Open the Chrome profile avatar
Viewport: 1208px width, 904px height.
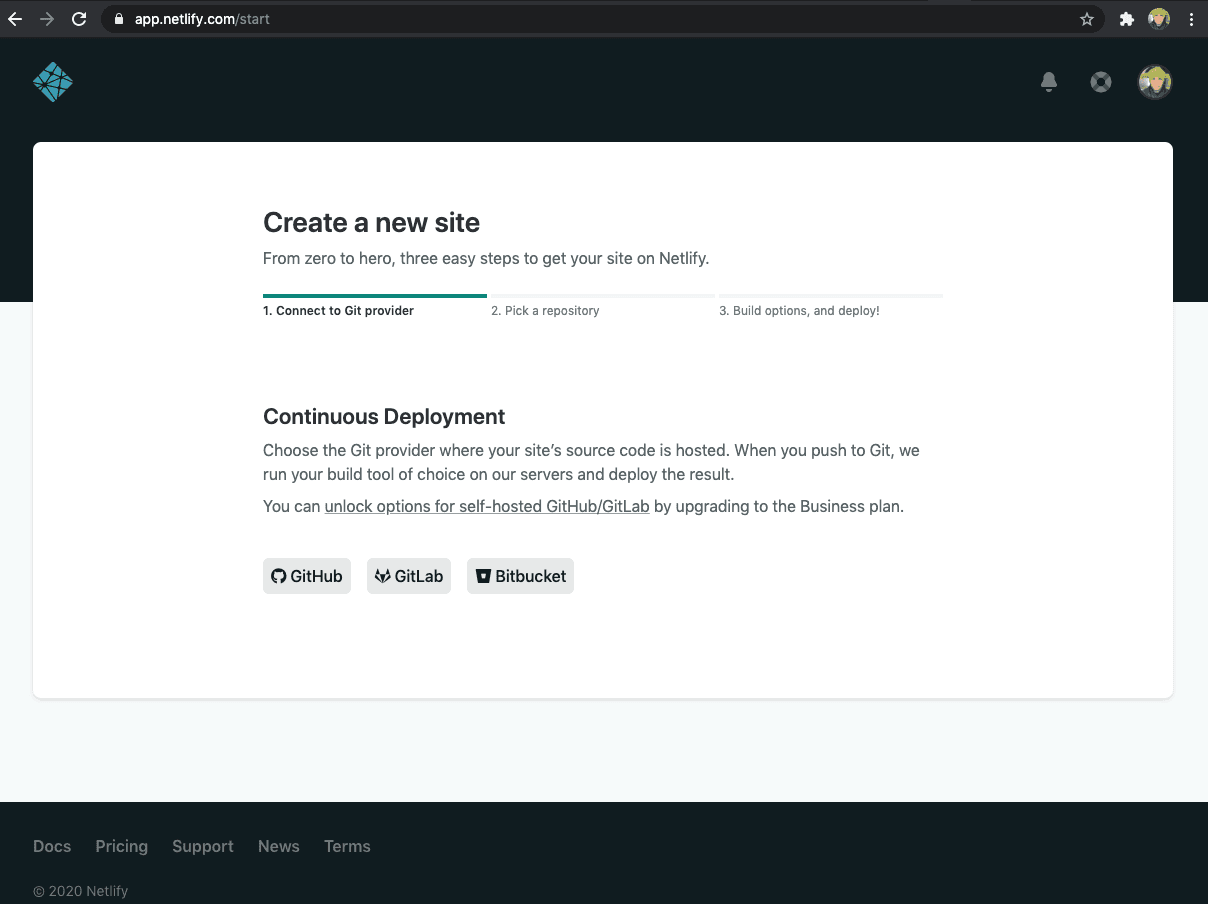click(x=1159, y=19)
